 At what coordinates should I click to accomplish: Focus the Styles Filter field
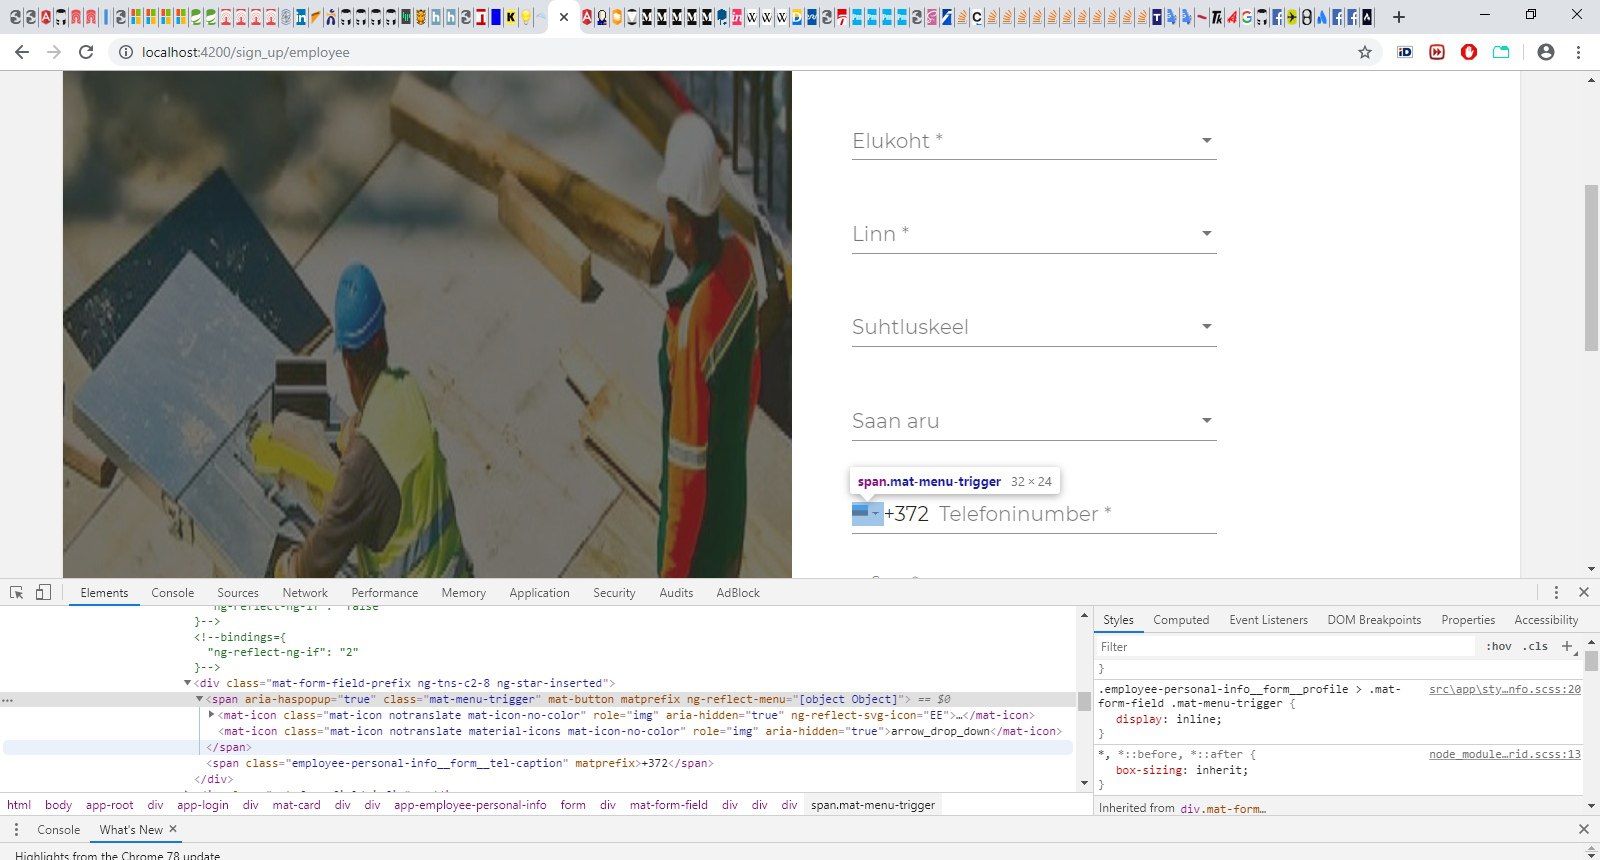pyautogui.click(x=1286, y=647)
